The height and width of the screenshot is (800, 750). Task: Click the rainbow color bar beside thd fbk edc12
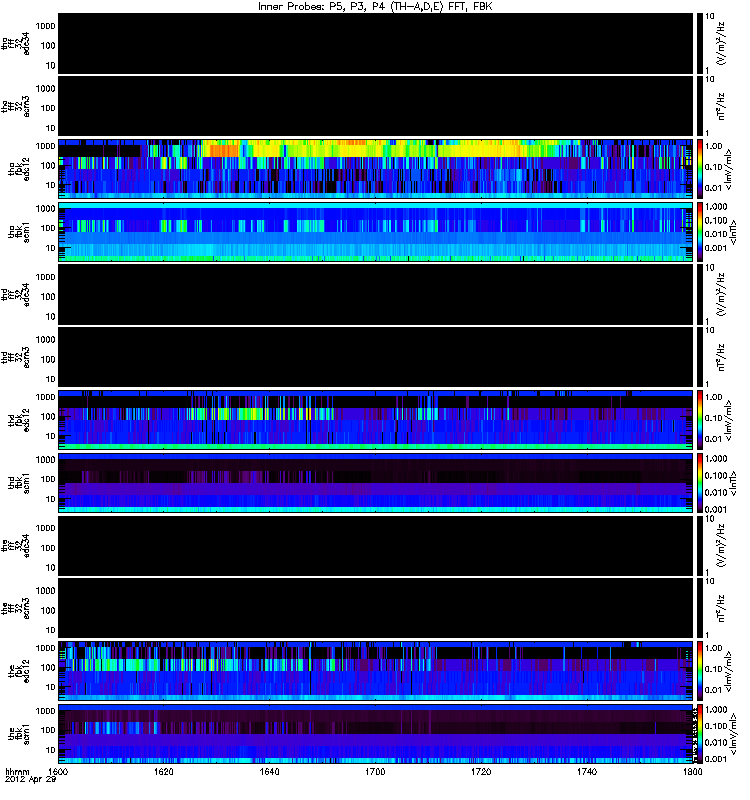pos(699,420)
